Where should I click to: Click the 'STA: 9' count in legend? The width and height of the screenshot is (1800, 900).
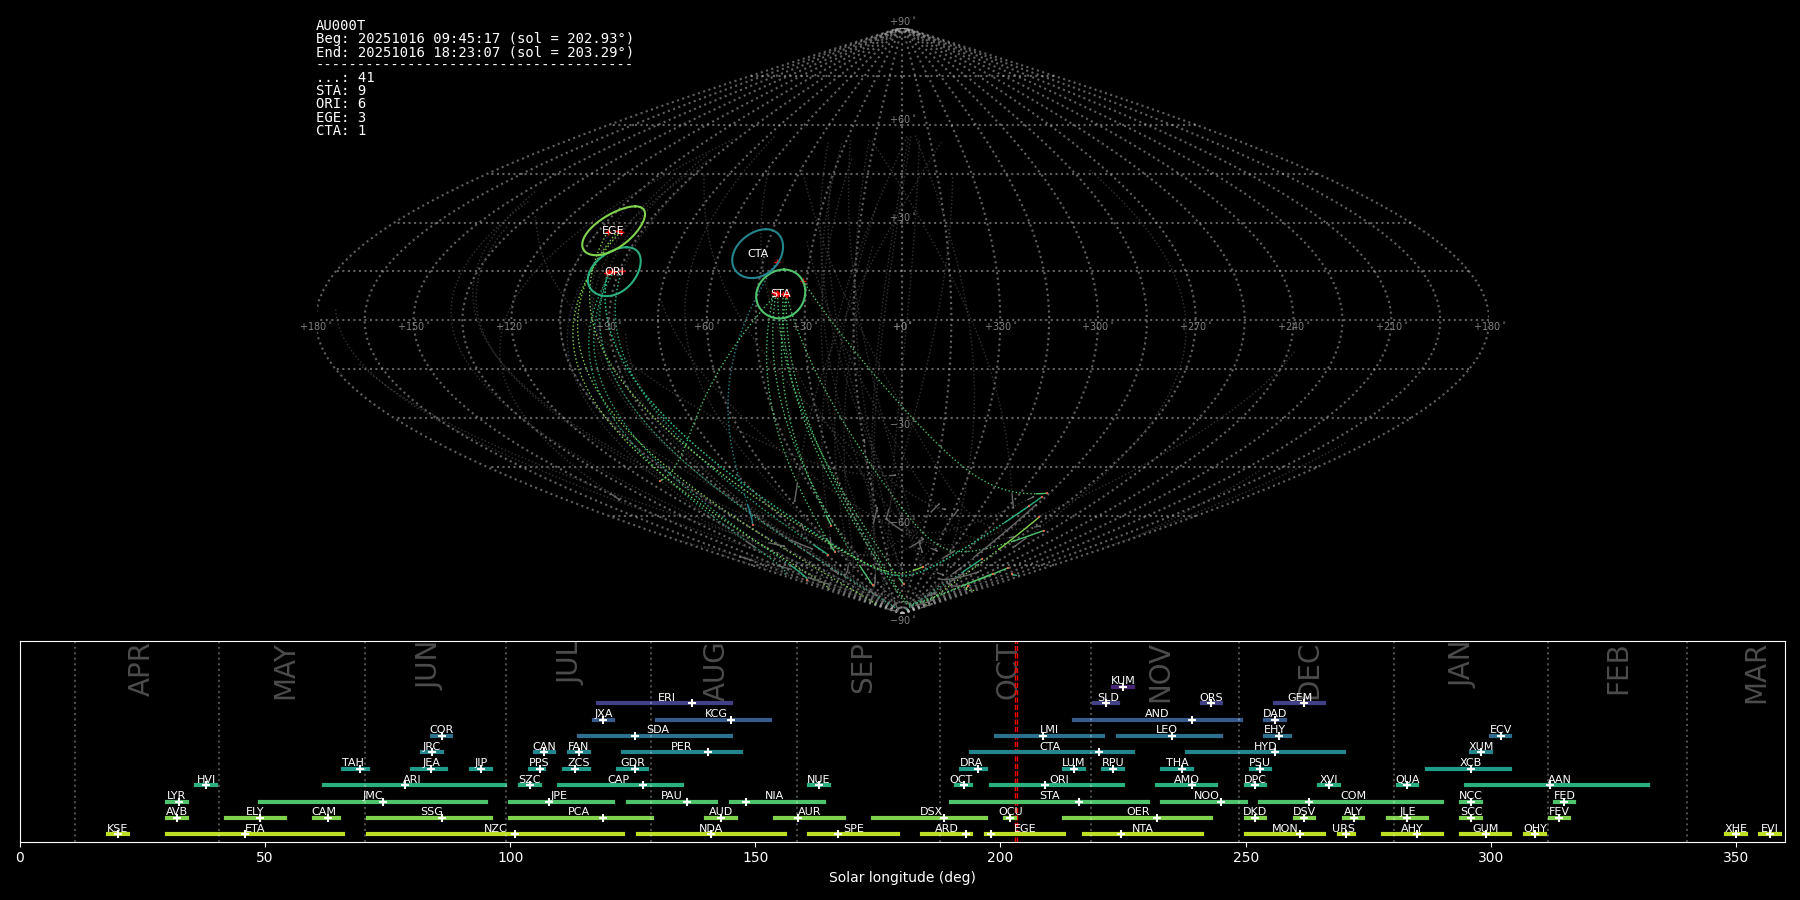click(x=341, y=91)
